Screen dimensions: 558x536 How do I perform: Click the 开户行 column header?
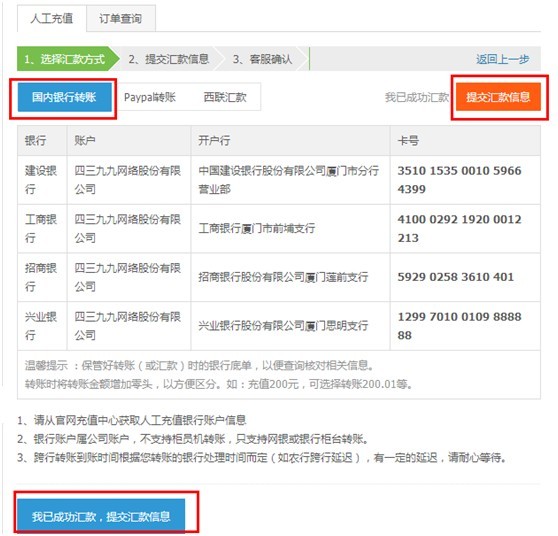214,141
